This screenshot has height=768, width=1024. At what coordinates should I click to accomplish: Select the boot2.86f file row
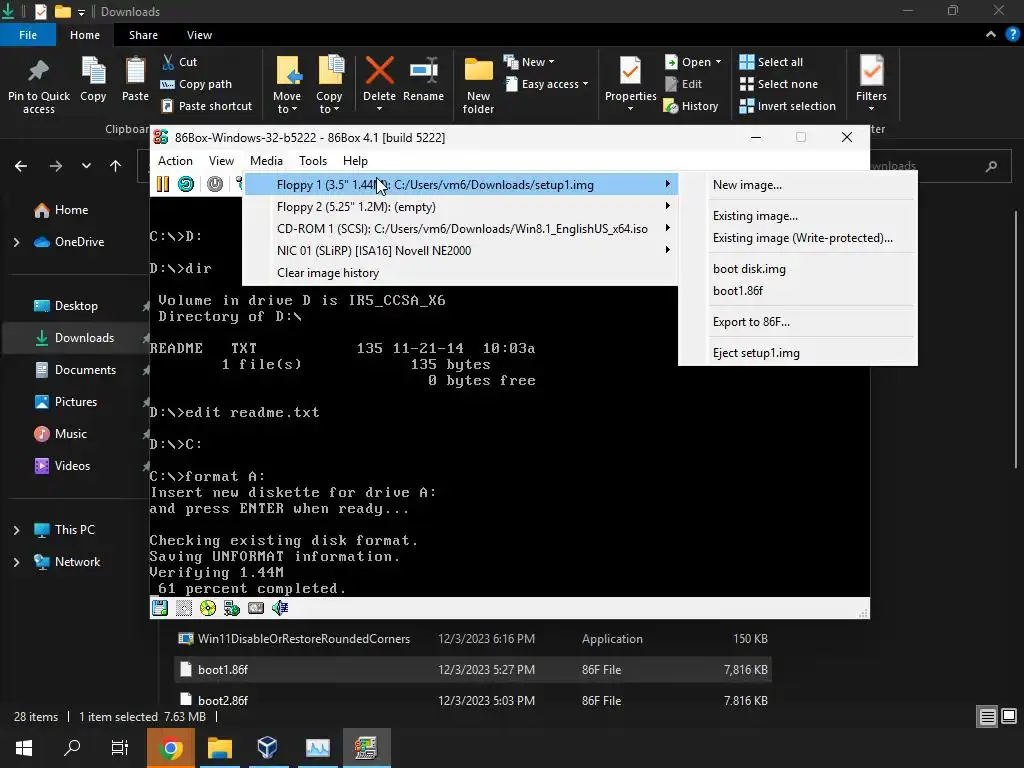473,700
